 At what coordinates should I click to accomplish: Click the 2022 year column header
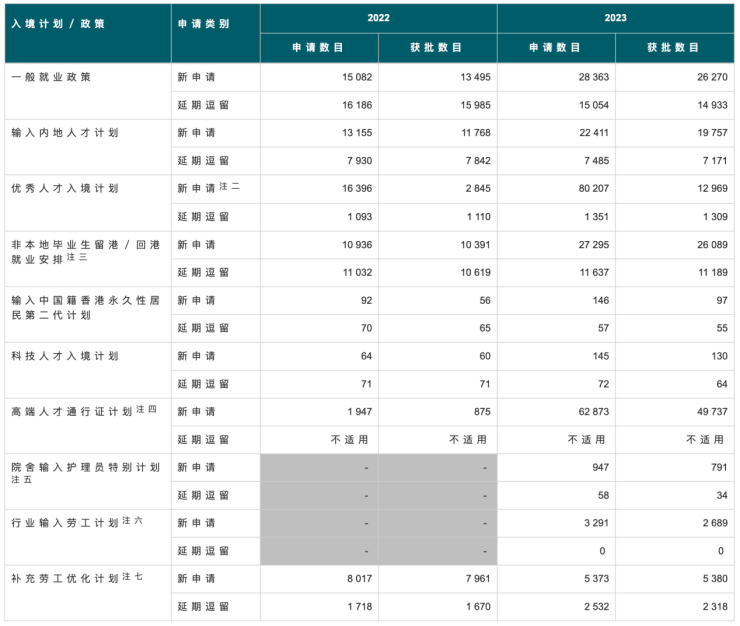point(378,18)
